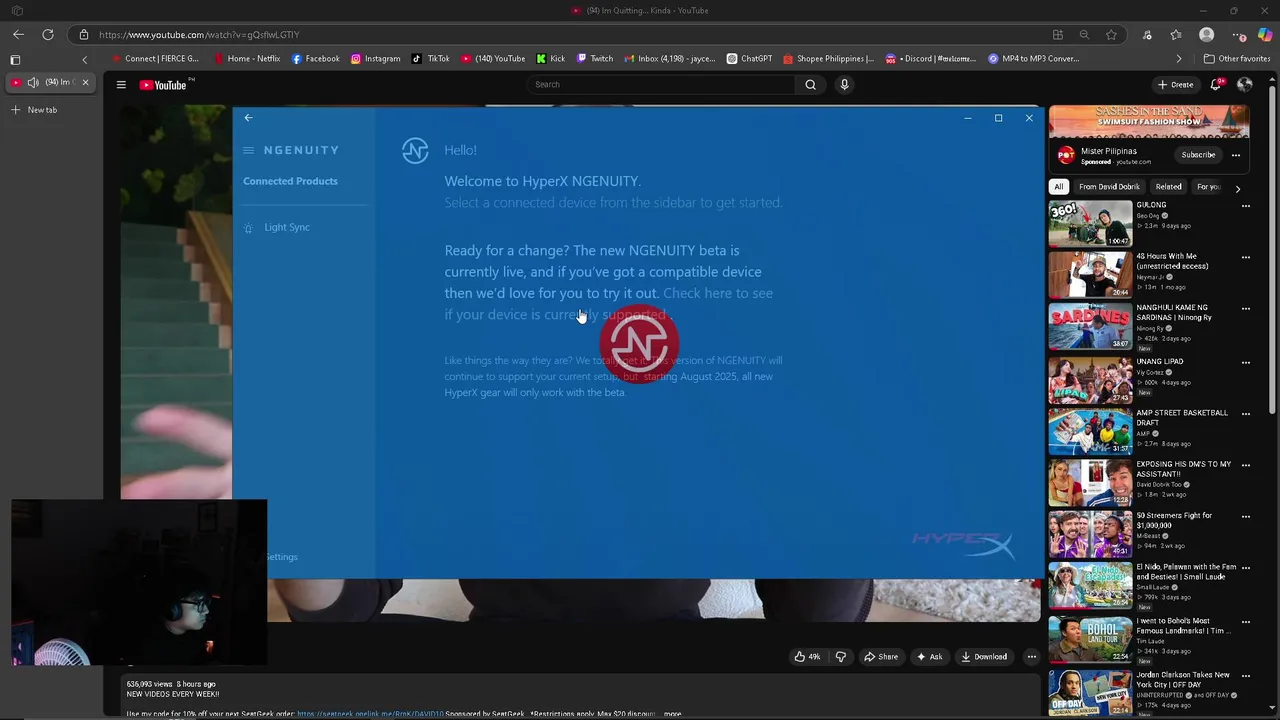This screenshot has width=1280, height=720.
Task: Open Twitch bookmark
Action: click(595, 59)
